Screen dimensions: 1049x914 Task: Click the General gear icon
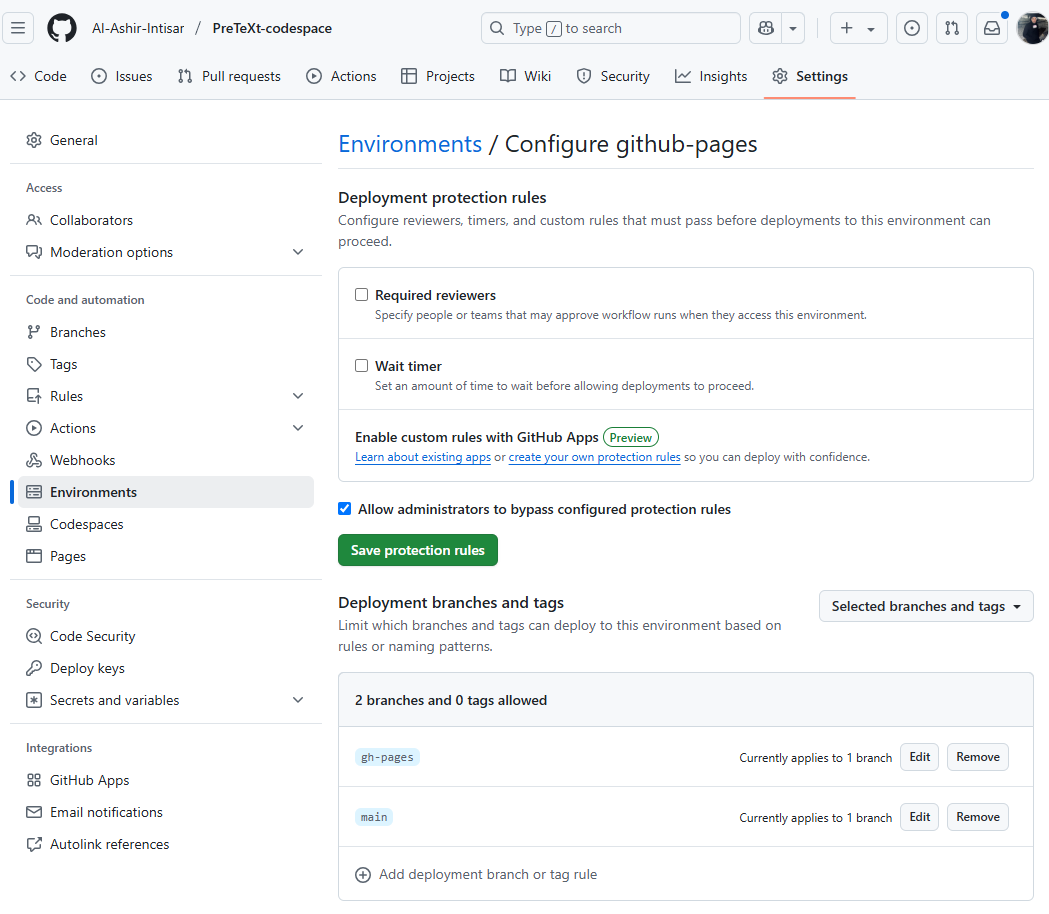tap(33, 140)
